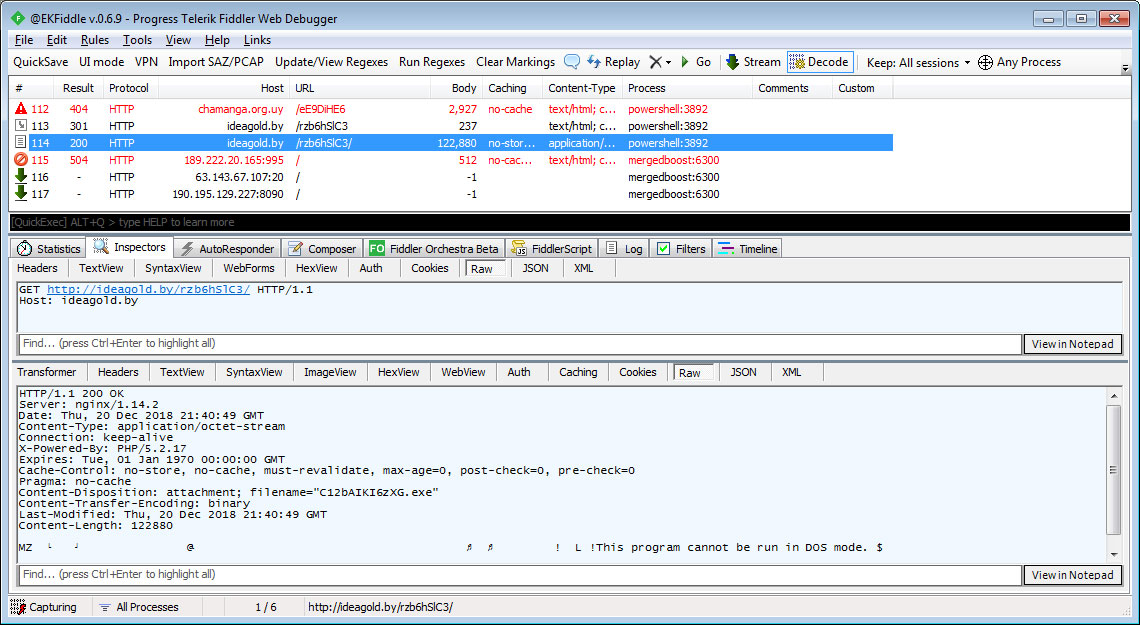Switch to response ImageView tab
The height and width of the screenshot is (625, 1140).
click(x=330, y=372)
